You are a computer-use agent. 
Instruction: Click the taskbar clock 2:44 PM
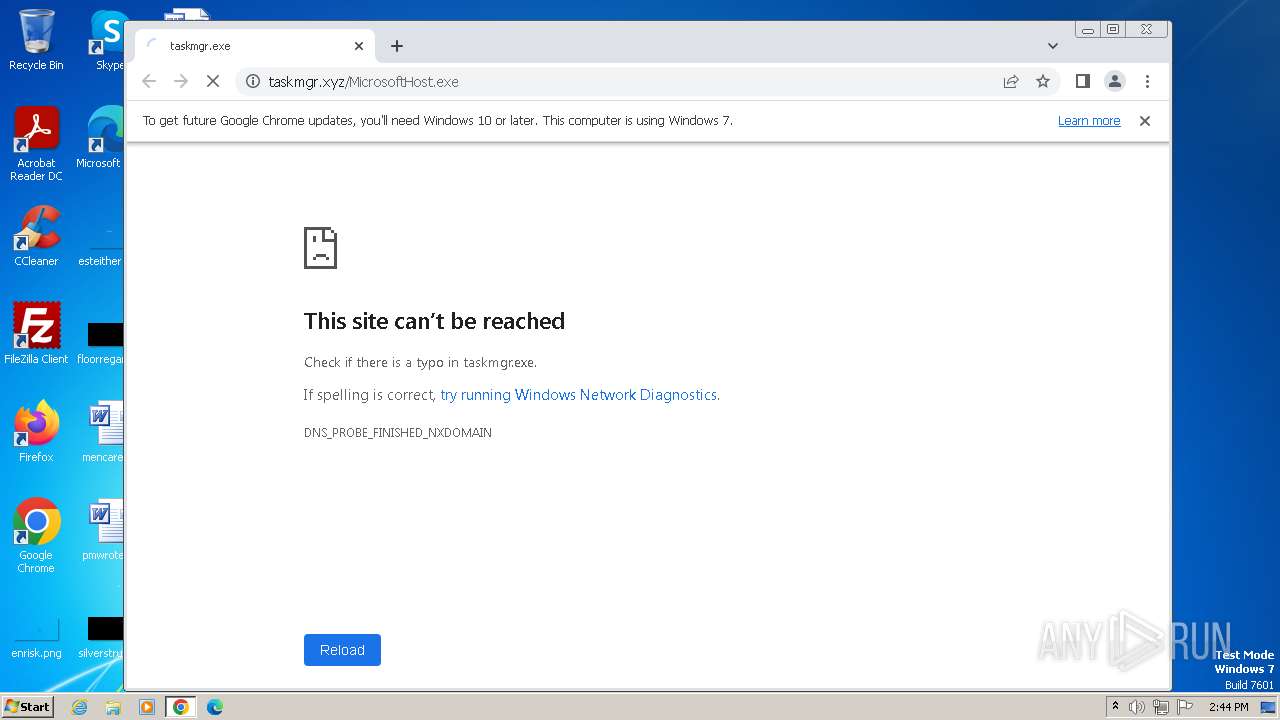tap(1228, 707)
